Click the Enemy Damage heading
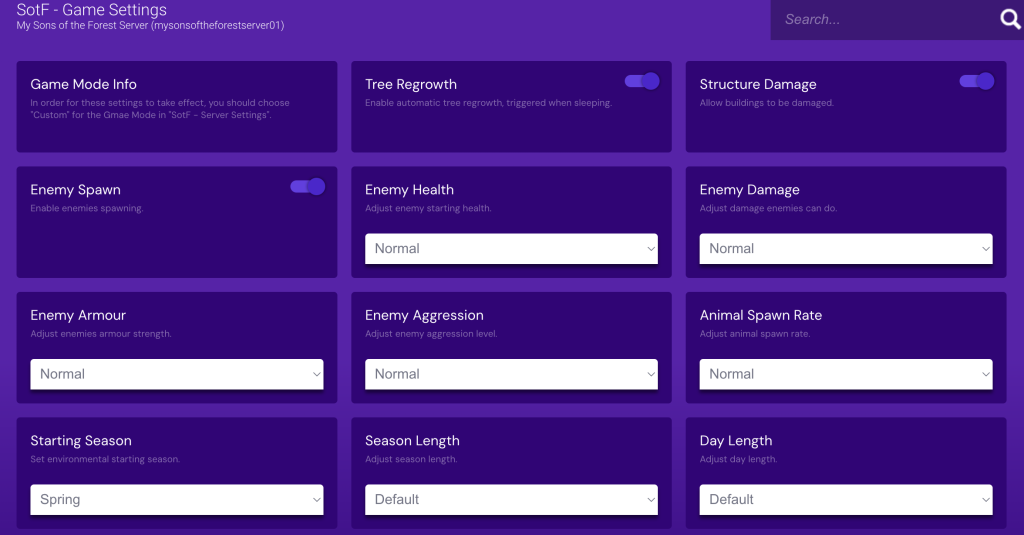The height and width of the screenshot is (535, 1024). [x=750, y=190]
